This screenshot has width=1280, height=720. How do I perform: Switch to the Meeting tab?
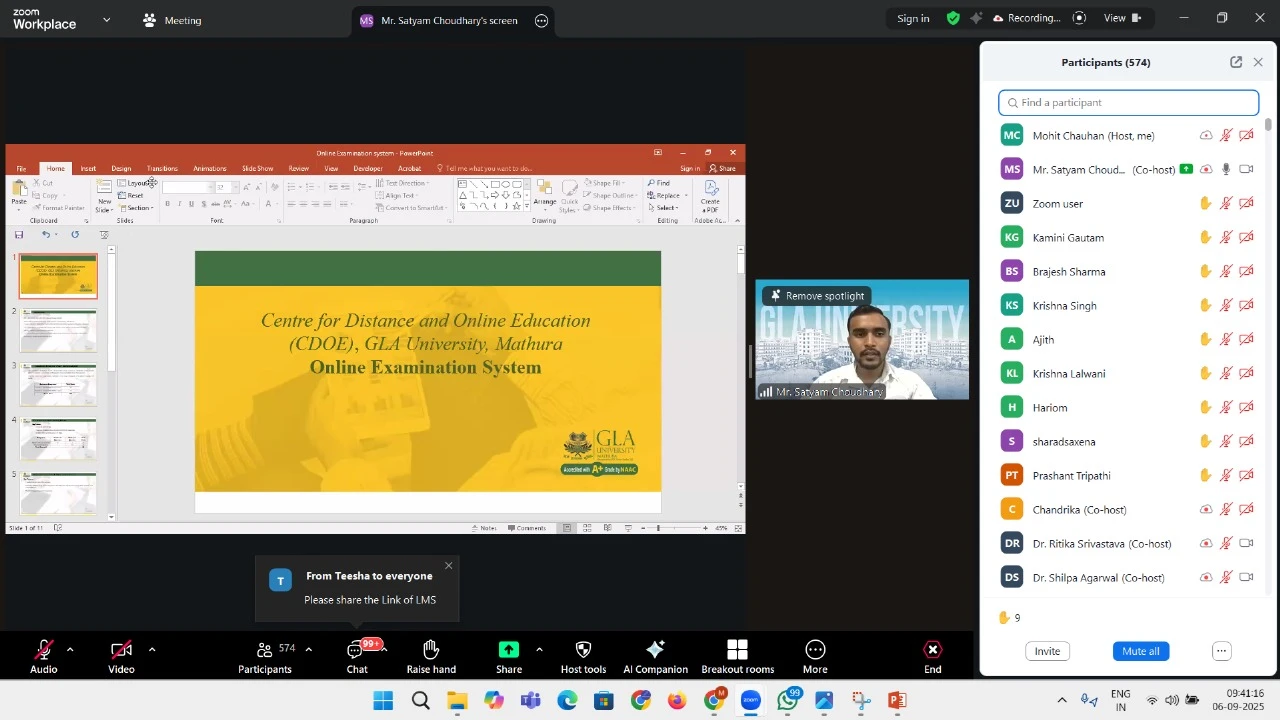[172, 20]
